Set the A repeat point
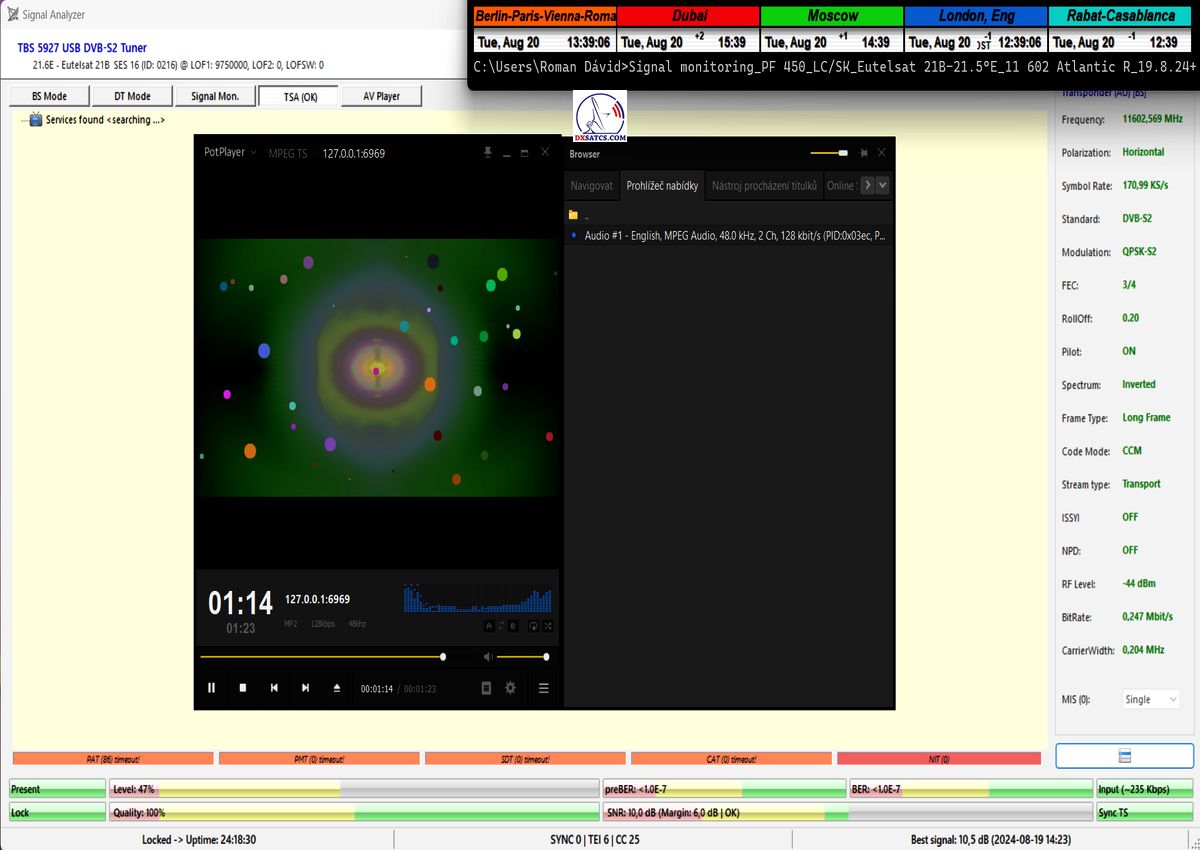The image size is (1200, 850). coord(489,626)
